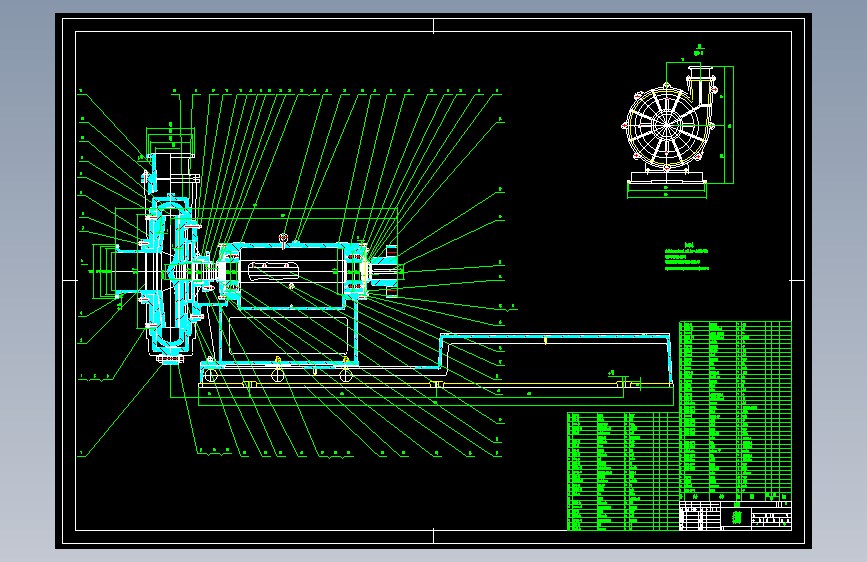Click the pump suction inlet flange
This screenshot has height=562, width=867.
click(117, 272)
